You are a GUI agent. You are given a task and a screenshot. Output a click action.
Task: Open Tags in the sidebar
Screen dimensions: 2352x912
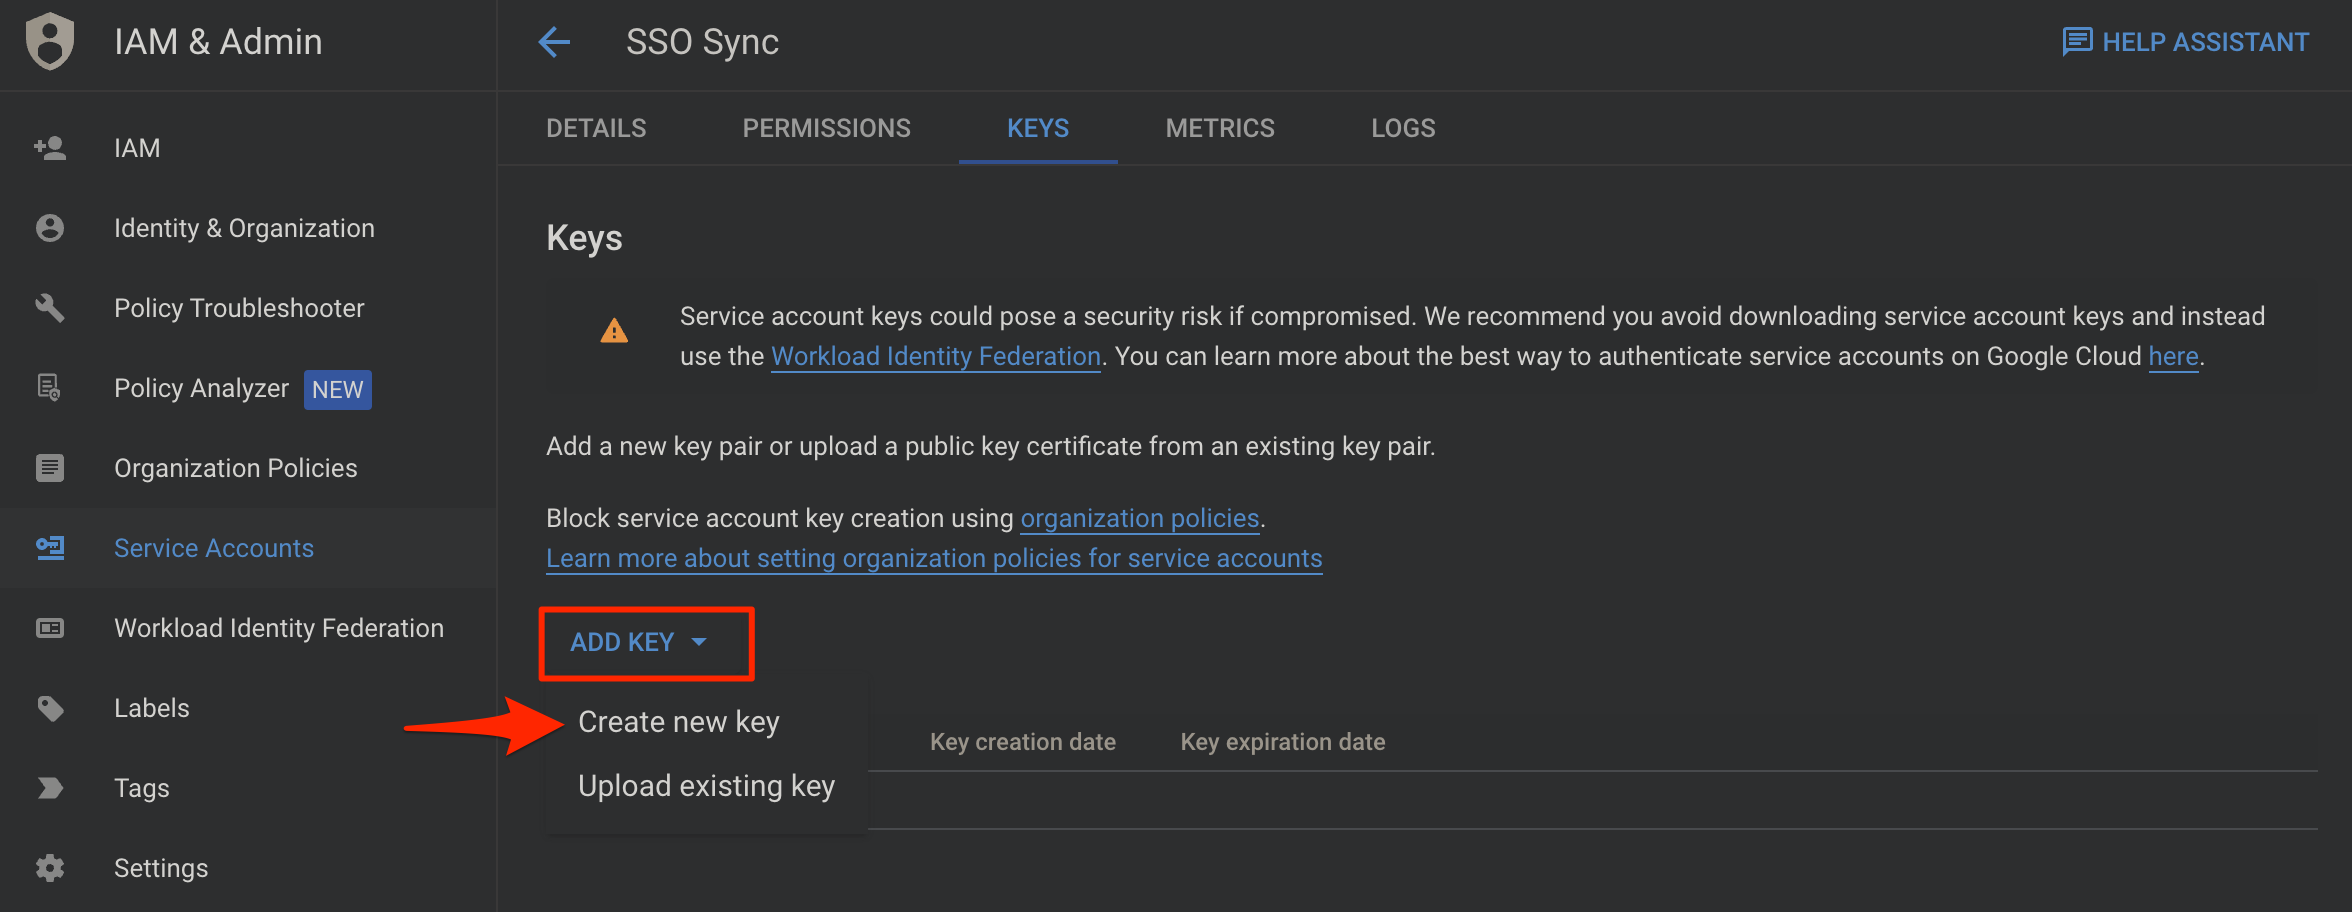click(142, 788)
